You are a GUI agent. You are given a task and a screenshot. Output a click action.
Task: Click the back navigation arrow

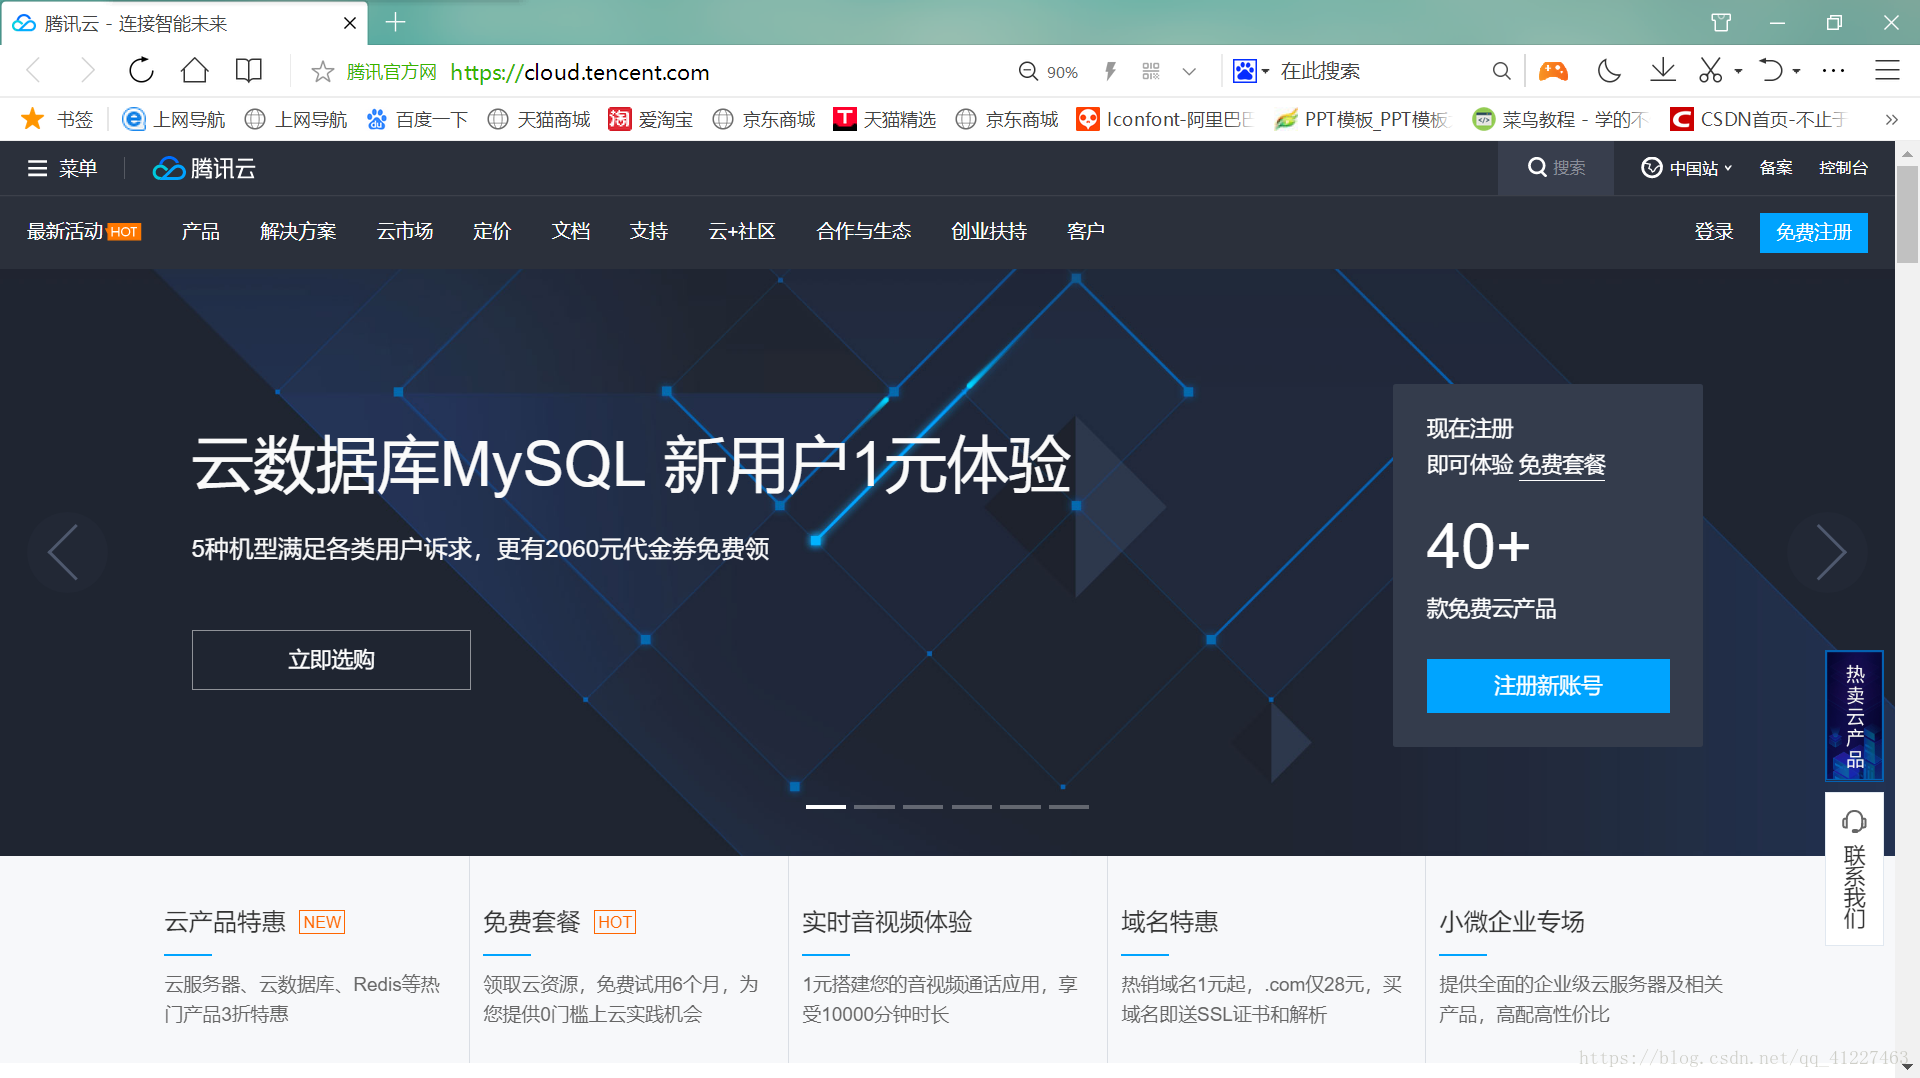pos(34,71)
